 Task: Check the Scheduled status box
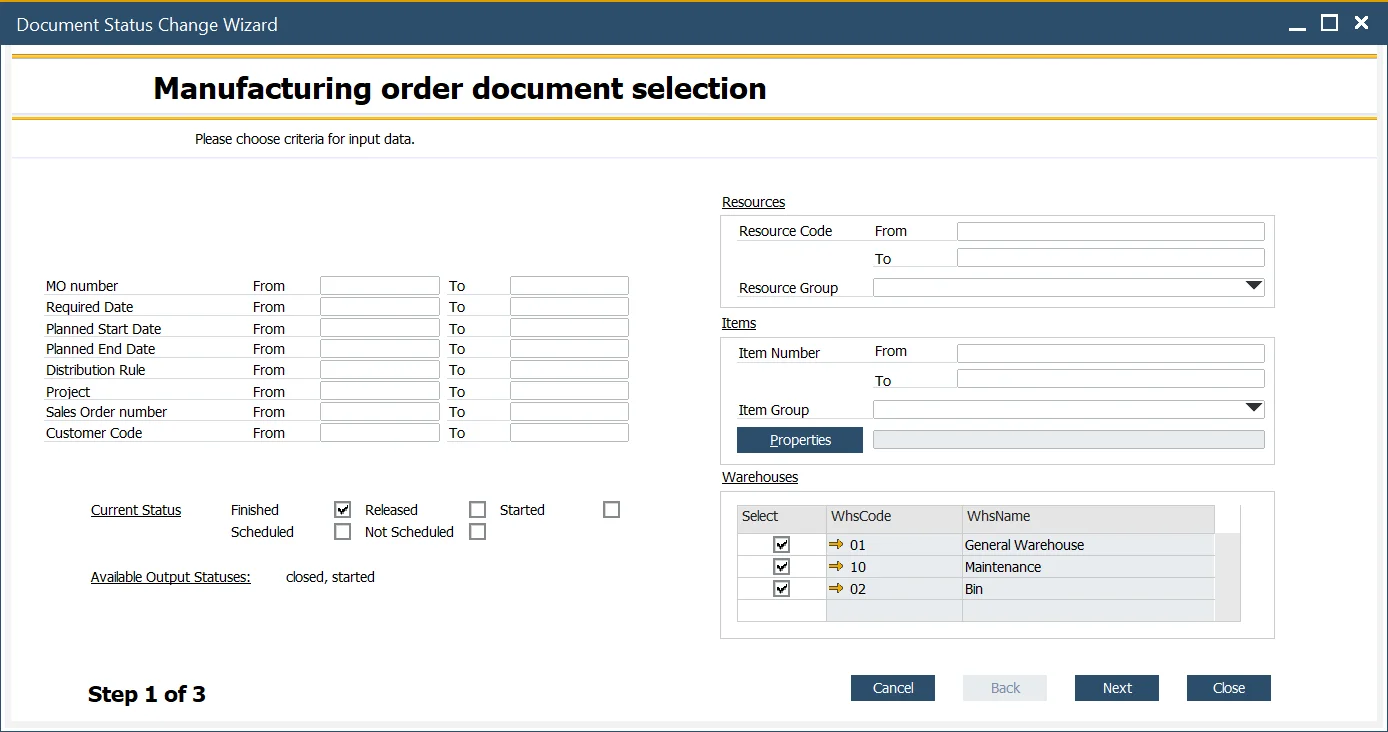point(343,532)
